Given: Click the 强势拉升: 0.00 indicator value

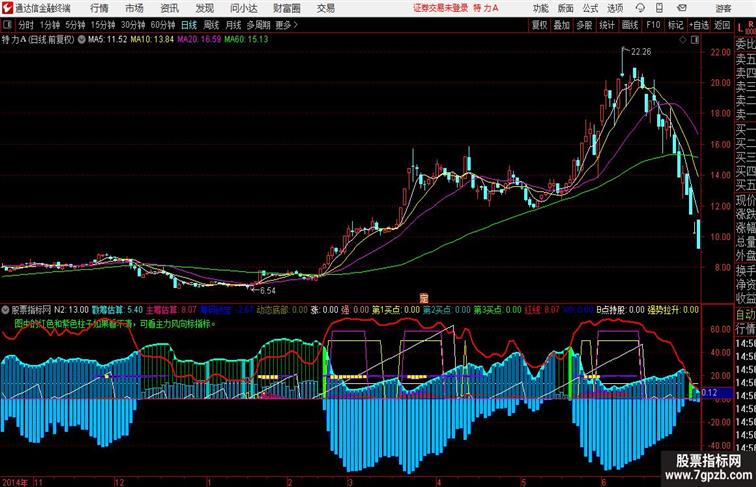Looking at the screenshot, I should (x=673, y=310).
